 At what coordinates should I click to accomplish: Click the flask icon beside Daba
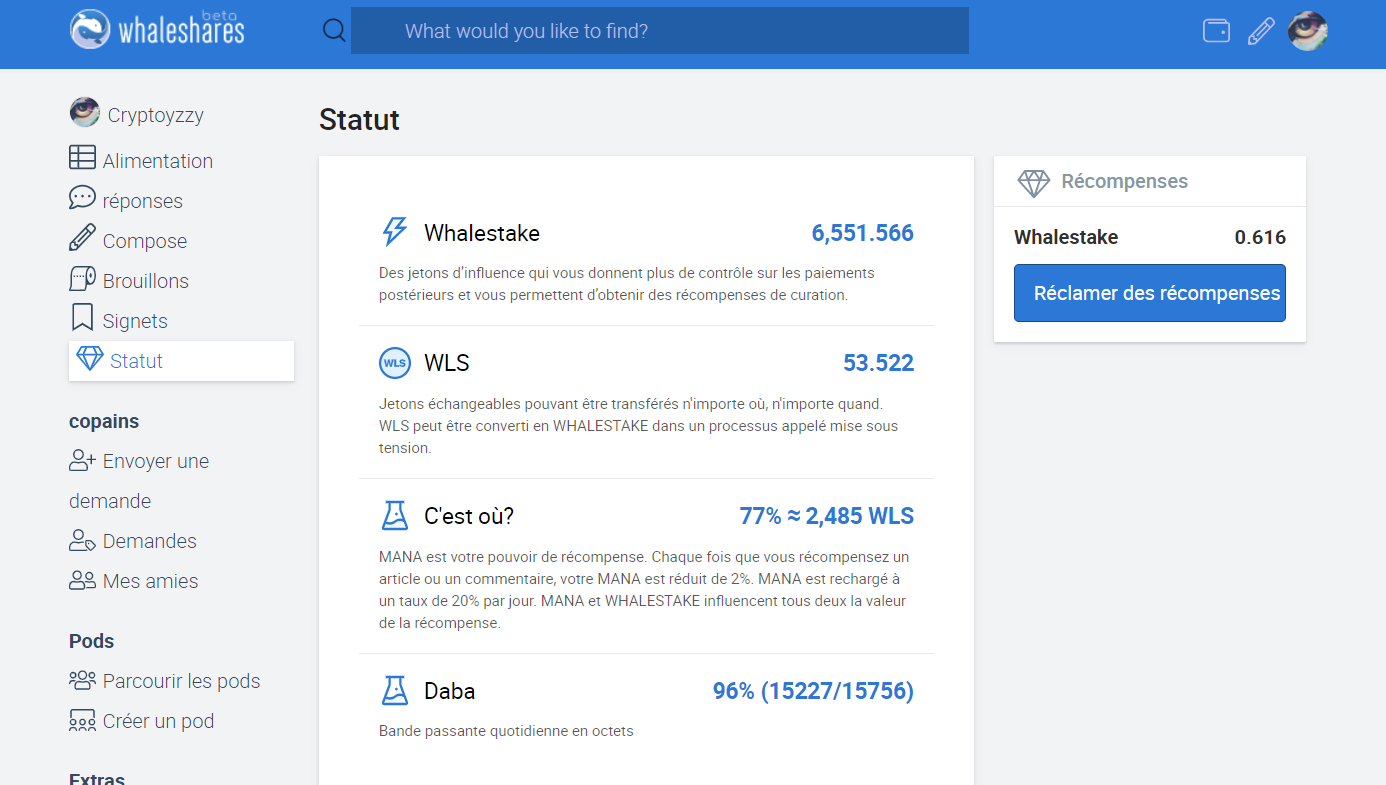click(x=395, y=690)
